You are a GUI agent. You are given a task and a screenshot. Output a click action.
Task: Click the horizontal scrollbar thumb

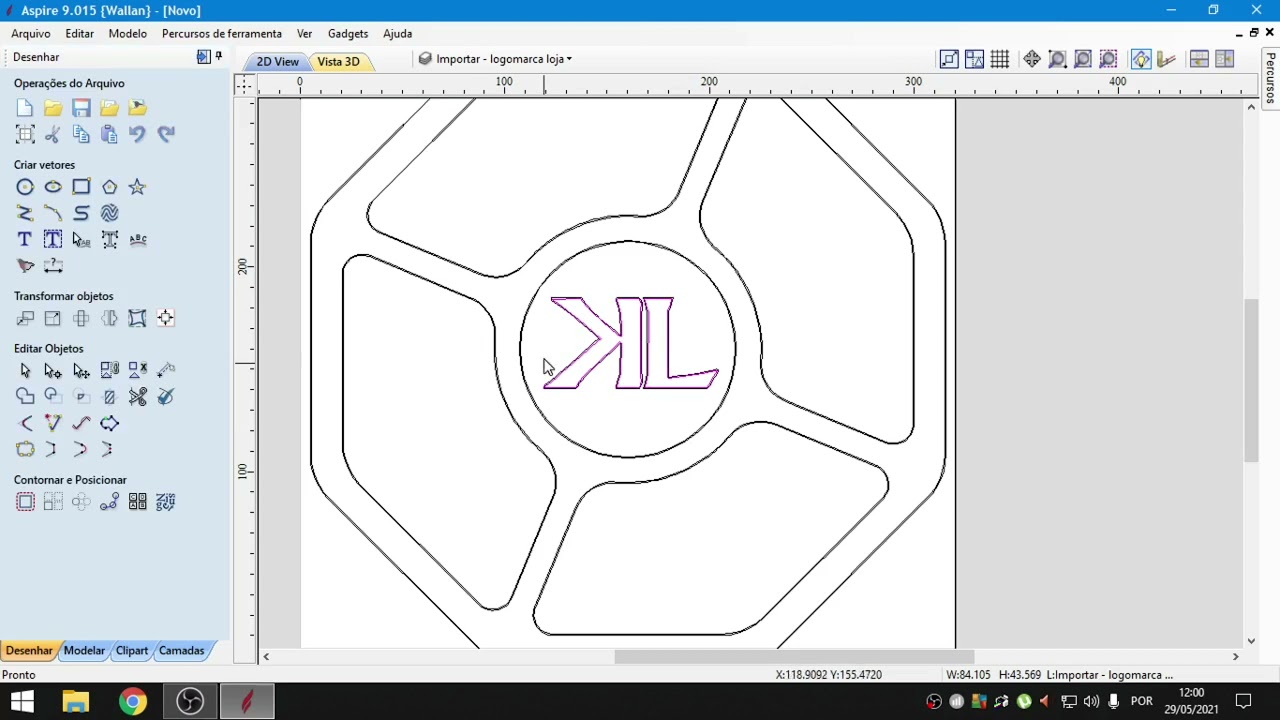[x=794, y=656]
